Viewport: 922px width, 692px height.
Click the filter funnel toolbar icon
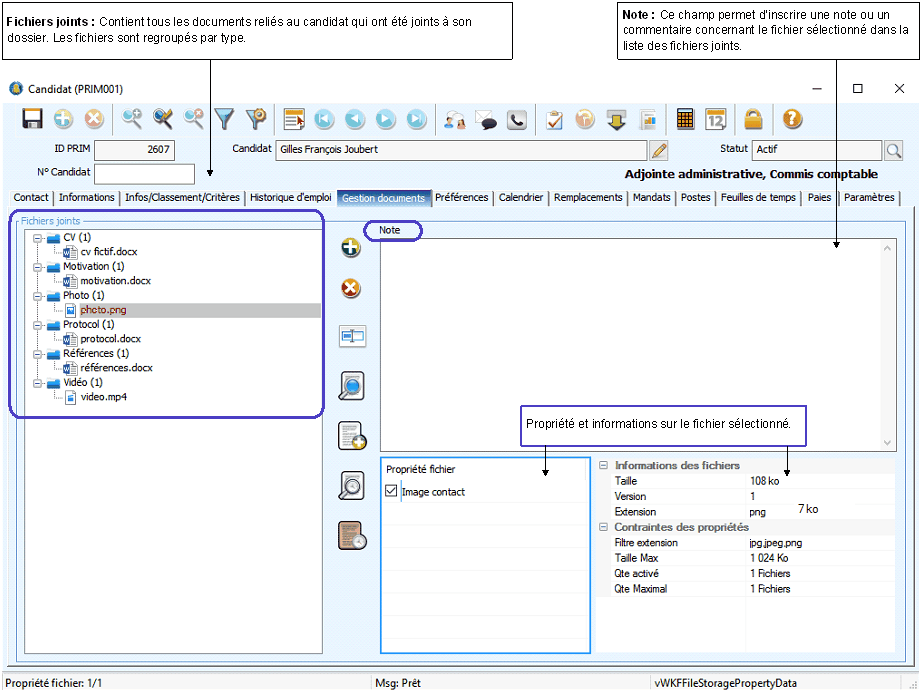pos(224,120)
